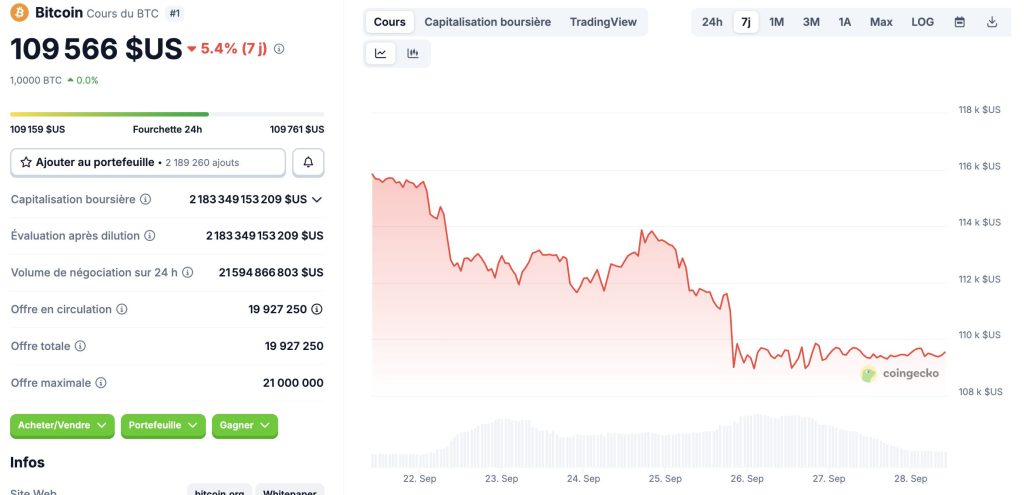This screenshot has height=495, width=1024.
Task: Open the Gagner dropdown
Action: pyautogui.click(x=244, y=425)
